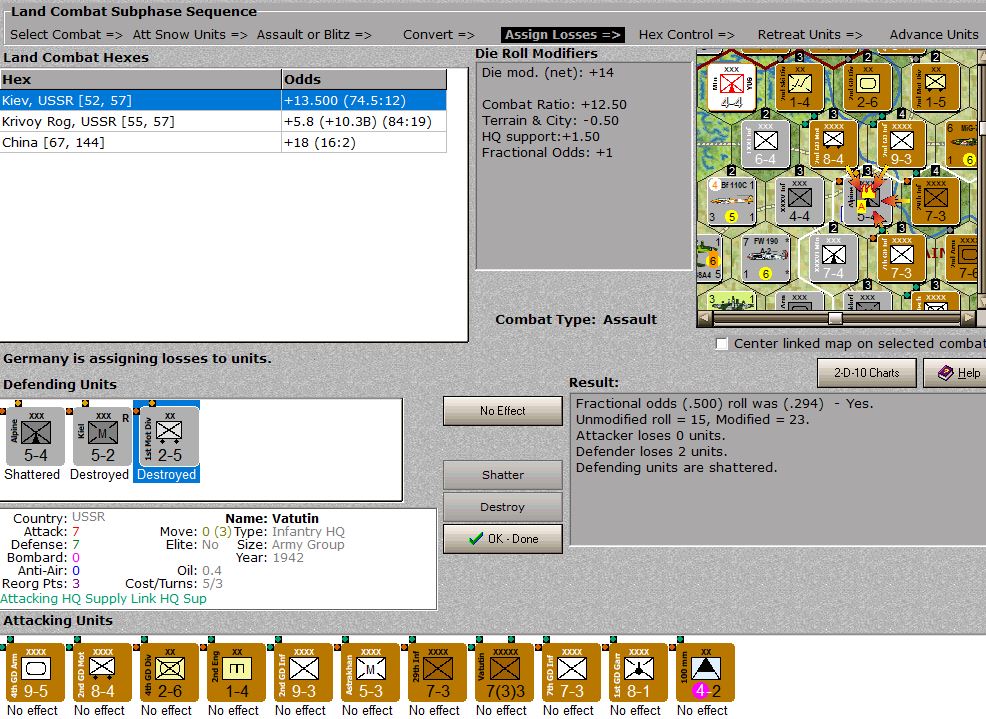Image resolution: width=986 pixels, height=719 pixels.
Task: Select the Alpine 5-4 defending unit counter
Action: pyautogui.click(x=35, y=436)
